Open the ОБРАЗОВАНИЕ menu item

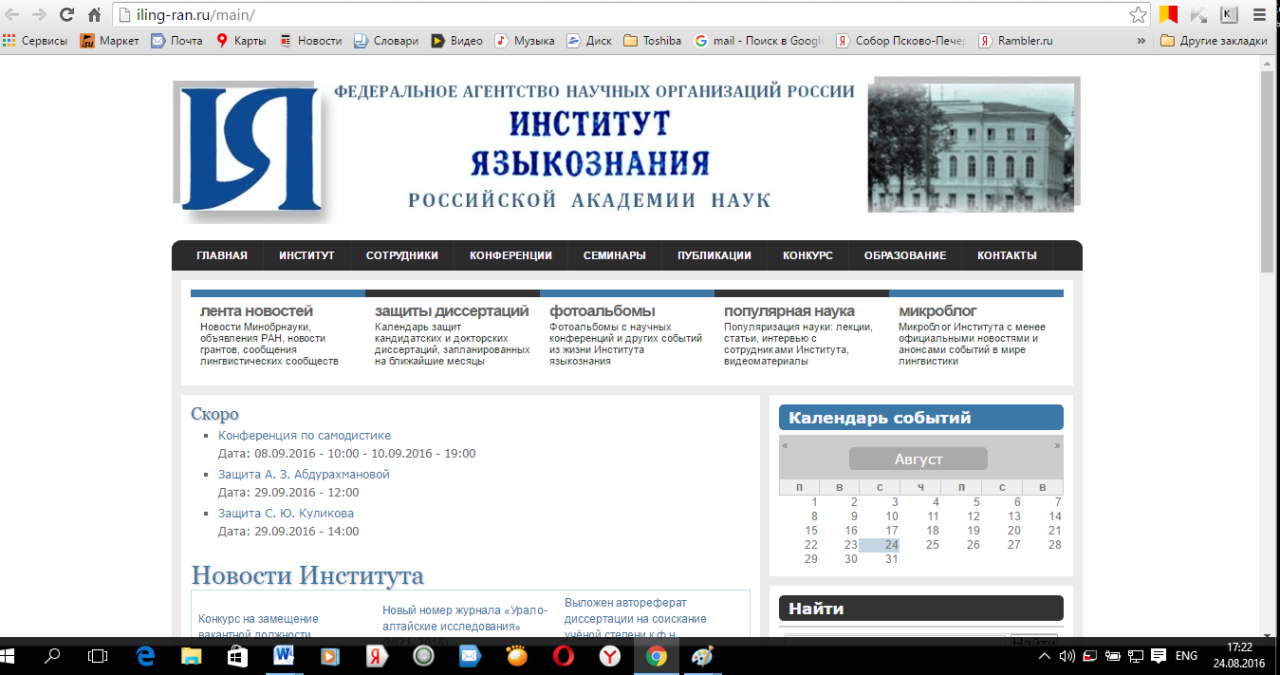pyautogui.click(x=905, y=255)
